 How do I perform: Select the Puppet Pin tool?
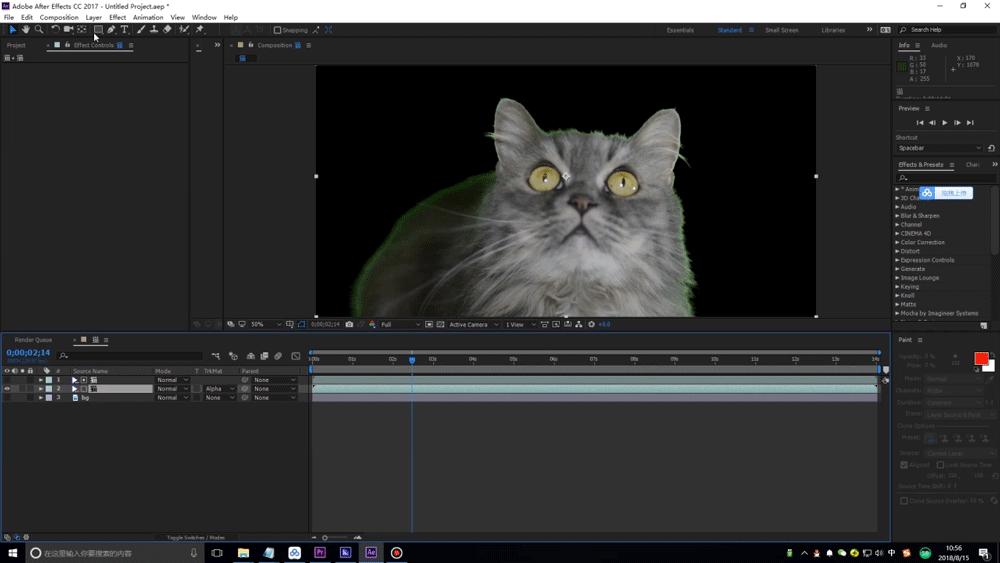click(x=200, y=30)
